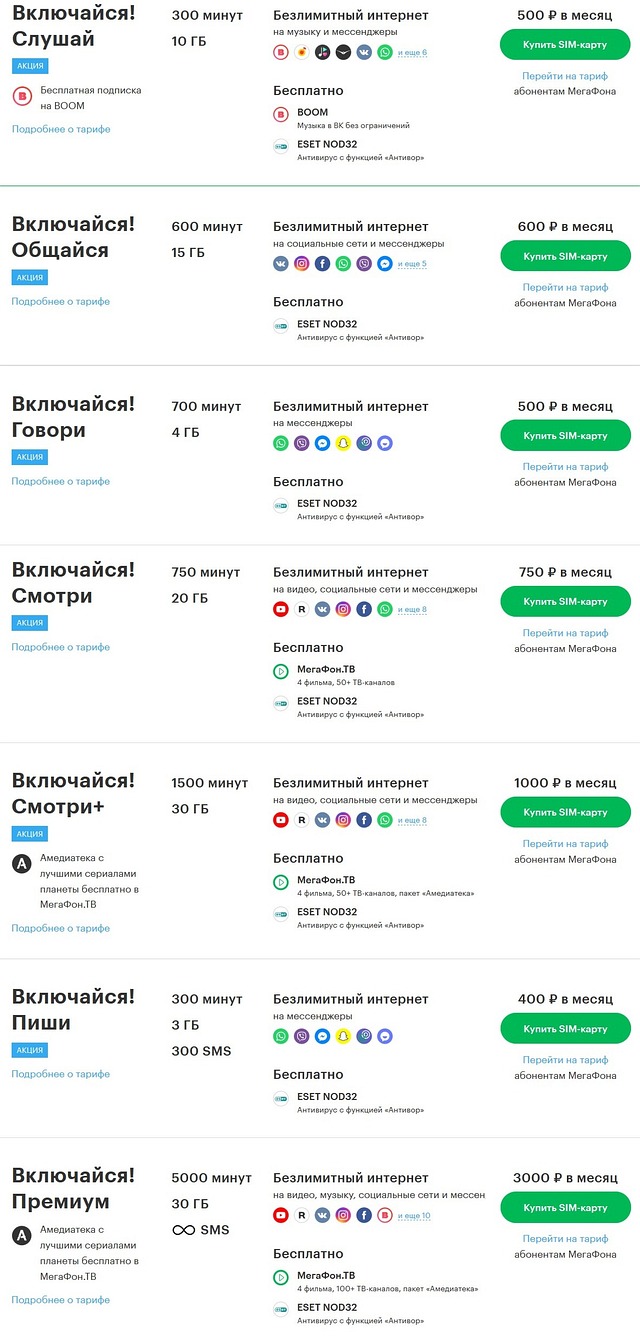Click 'Перейти на тариф' for the 400 ₽ tariff
Image resolution: width=640 pixels, height=1337 pixels.
pos(565,1060)
